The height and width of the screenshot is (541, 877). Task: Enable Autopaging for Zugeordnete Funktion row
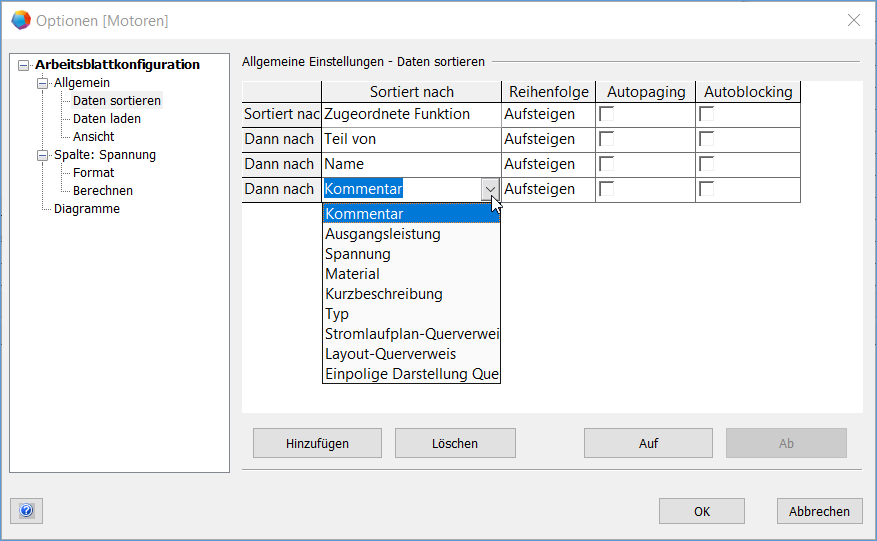pos(606,114)
